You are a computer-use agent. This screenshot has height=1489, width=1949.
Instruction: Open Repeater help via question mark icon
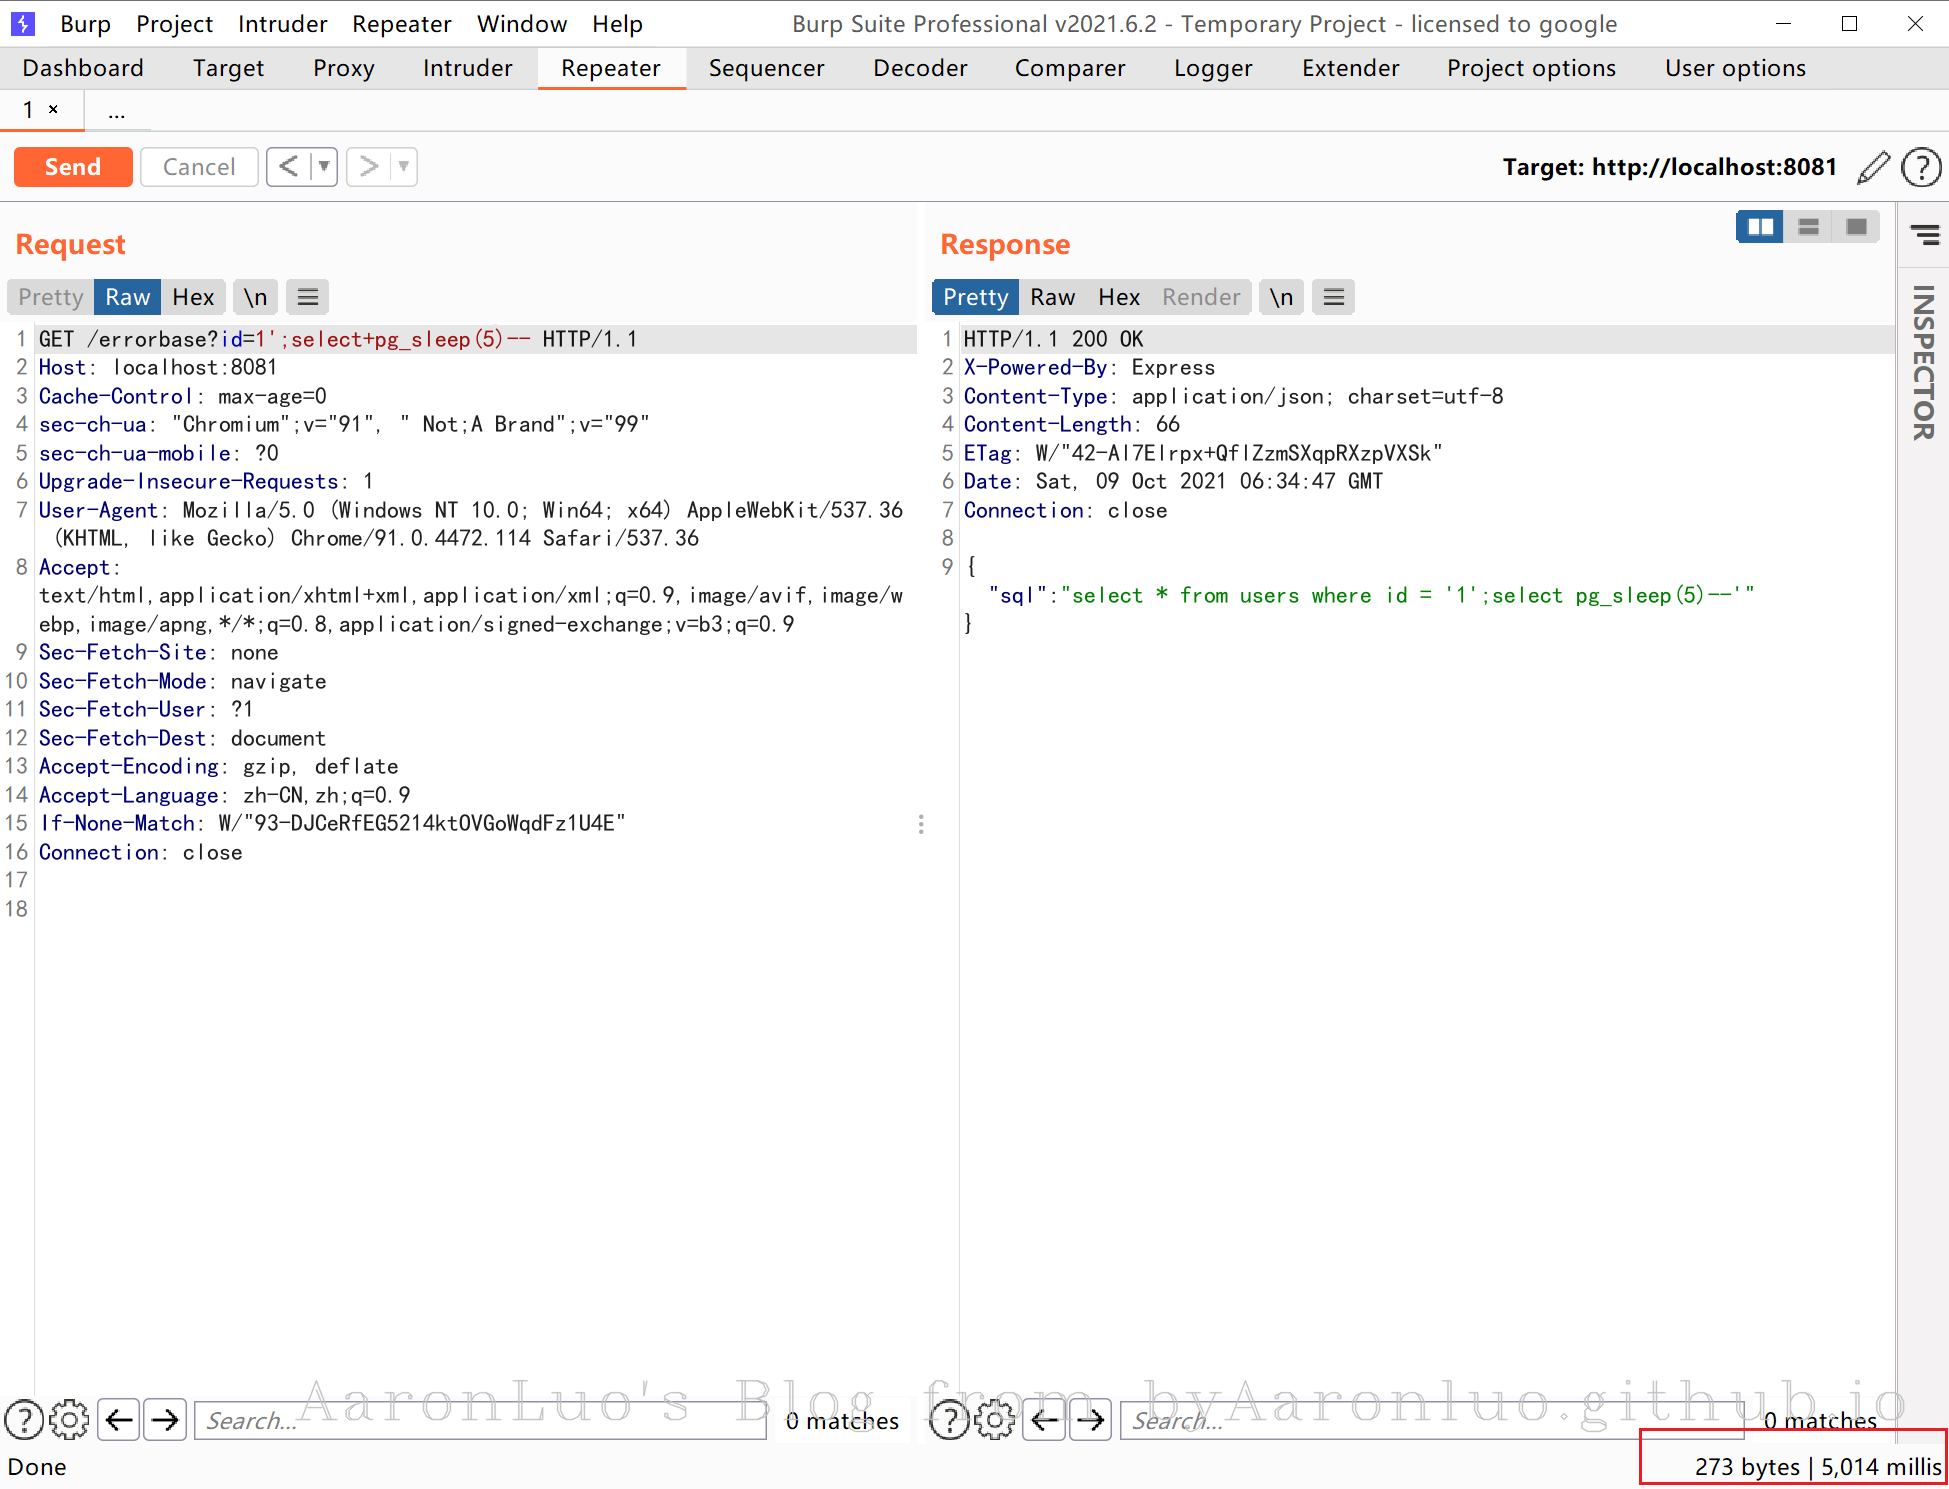(x=1921, y=167)
